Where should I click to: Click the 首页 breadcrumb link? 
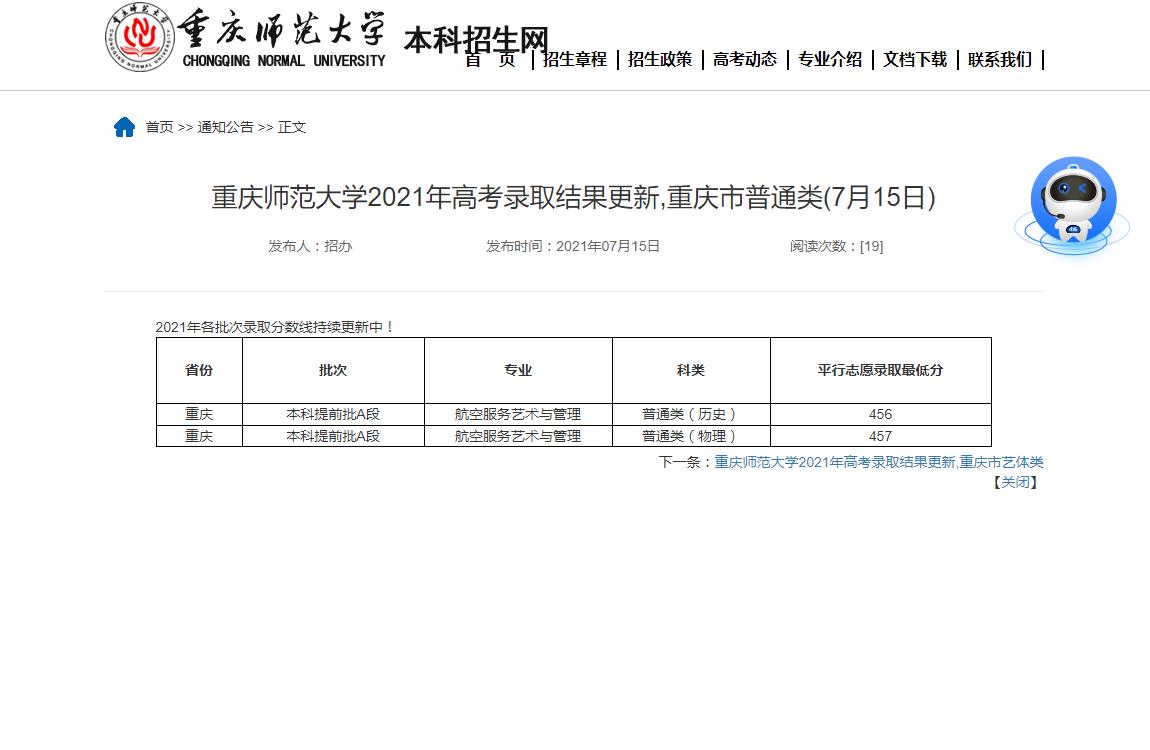coord(159,127)
